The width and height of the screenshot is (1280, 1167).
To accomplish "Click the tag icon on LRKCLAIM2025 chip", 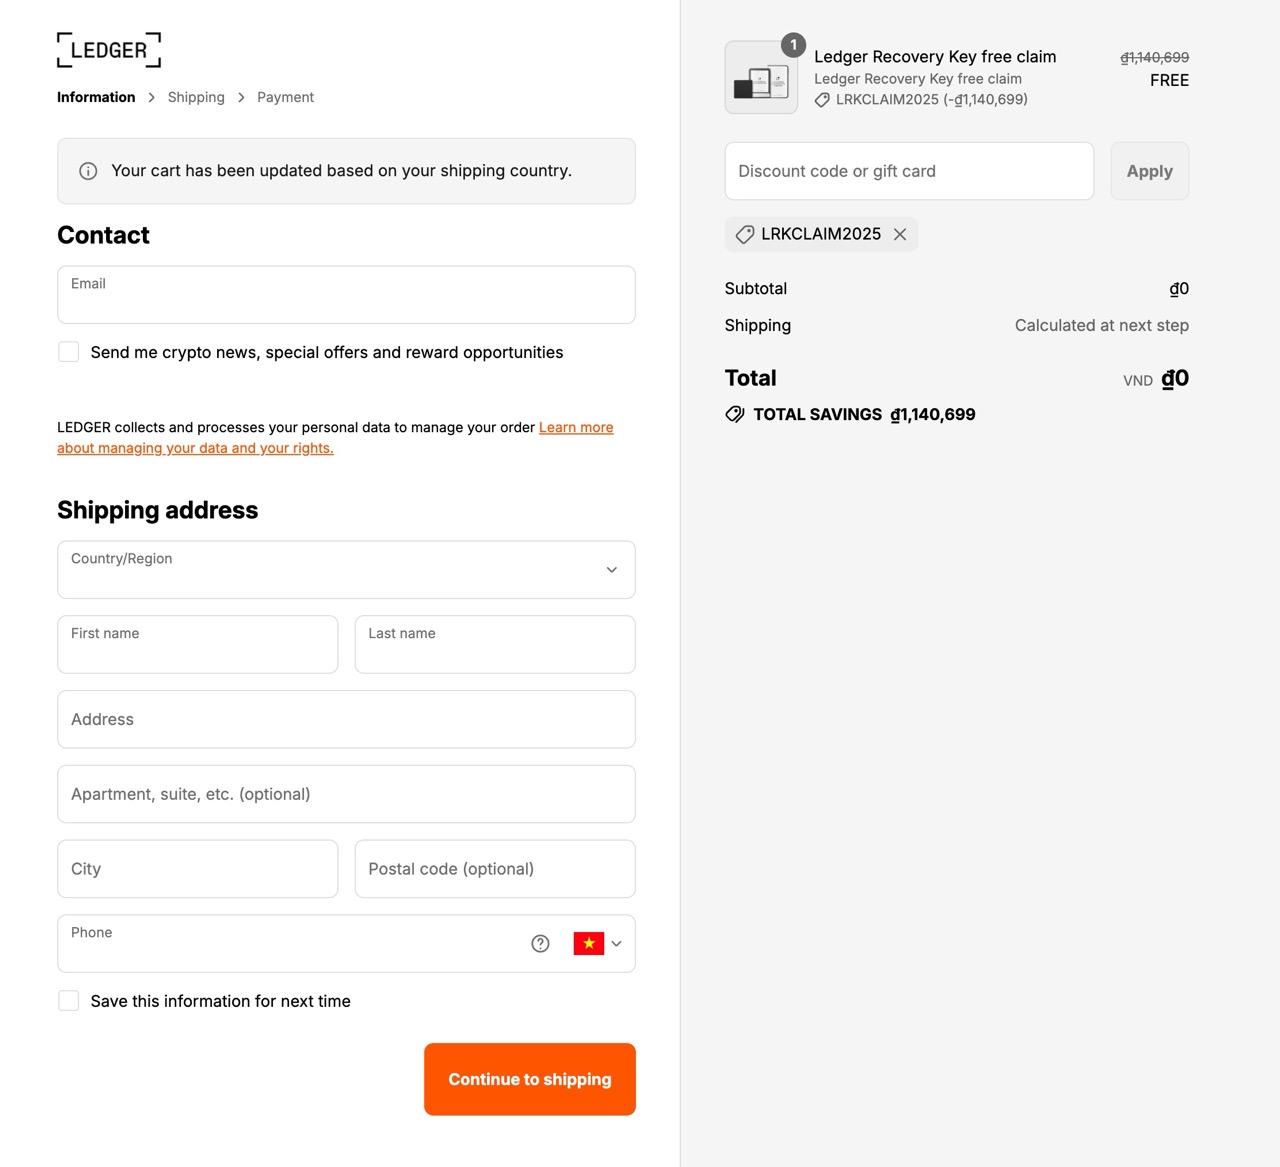I will tap(745, 234).
